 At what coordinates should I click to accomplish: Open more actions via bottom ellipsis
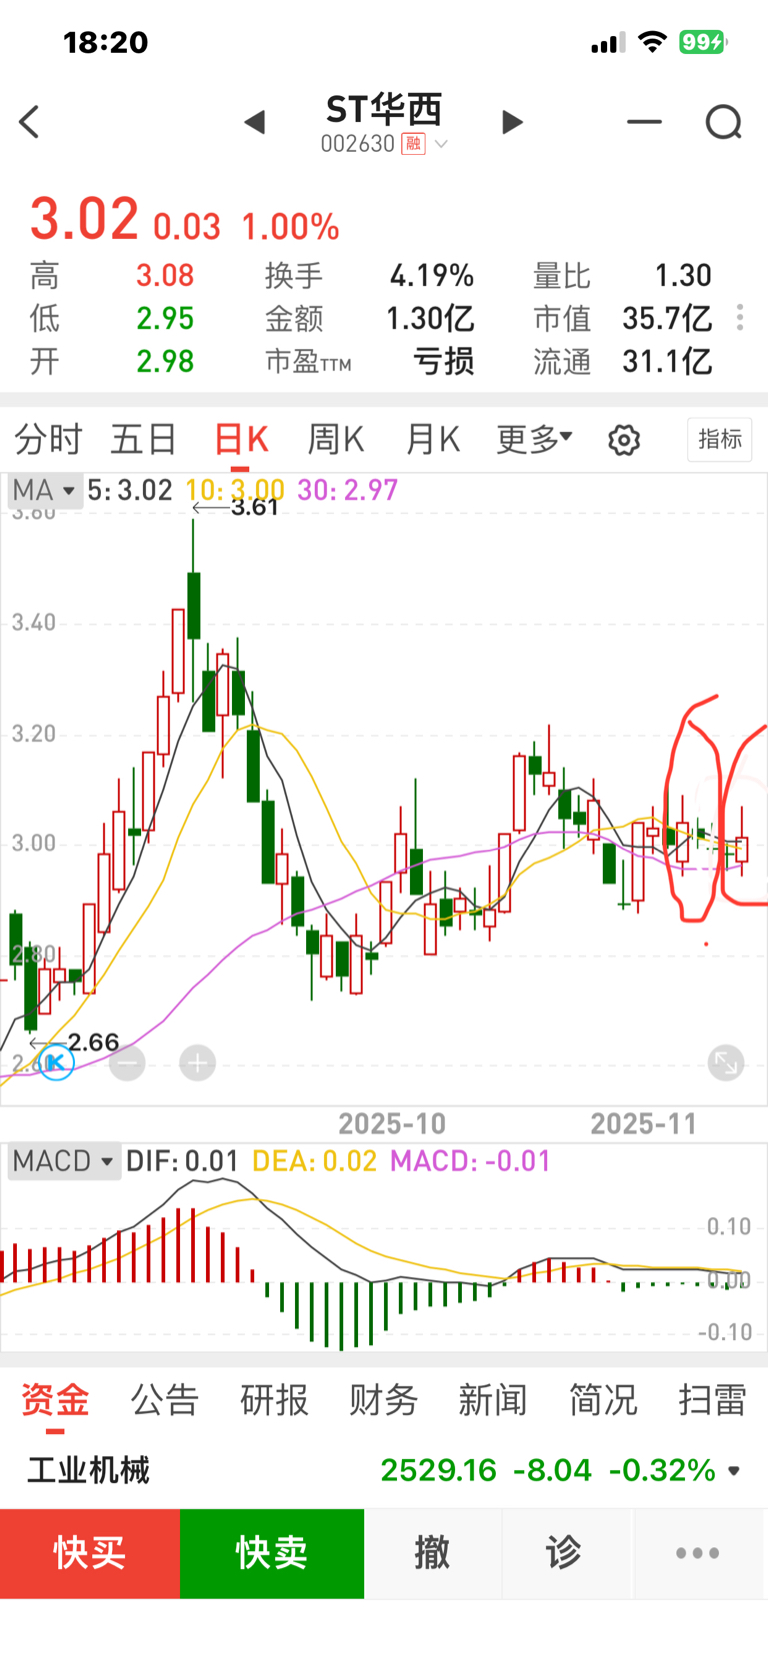(697, 1553)
